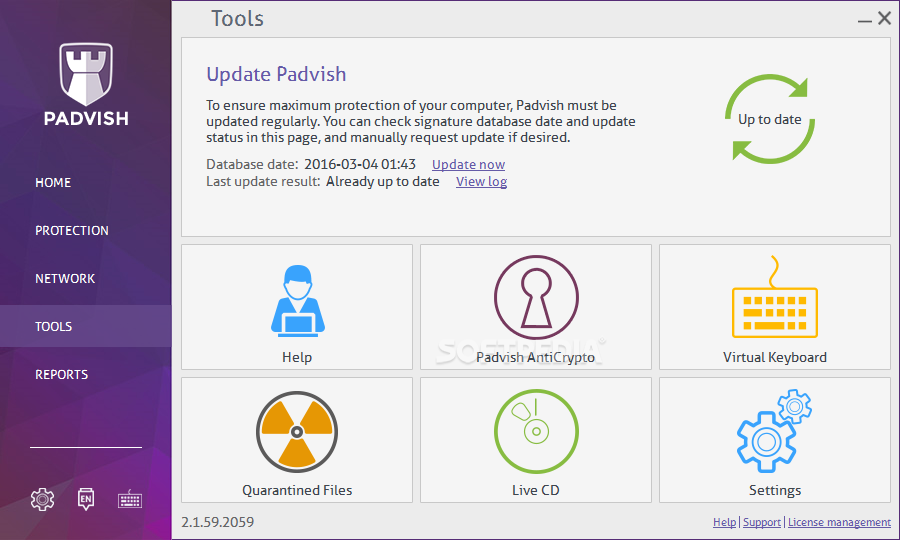Click the Tools page title
Image resolution: width=900 pixels, height=540 pixels.
click(x=237, y=19)
